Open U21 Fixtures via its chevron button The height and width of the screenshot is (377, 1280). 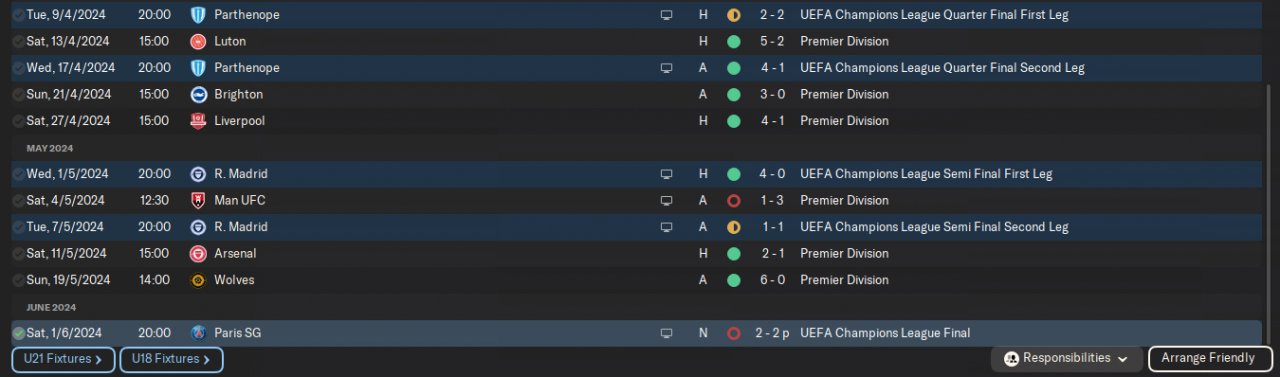(63, 359)
